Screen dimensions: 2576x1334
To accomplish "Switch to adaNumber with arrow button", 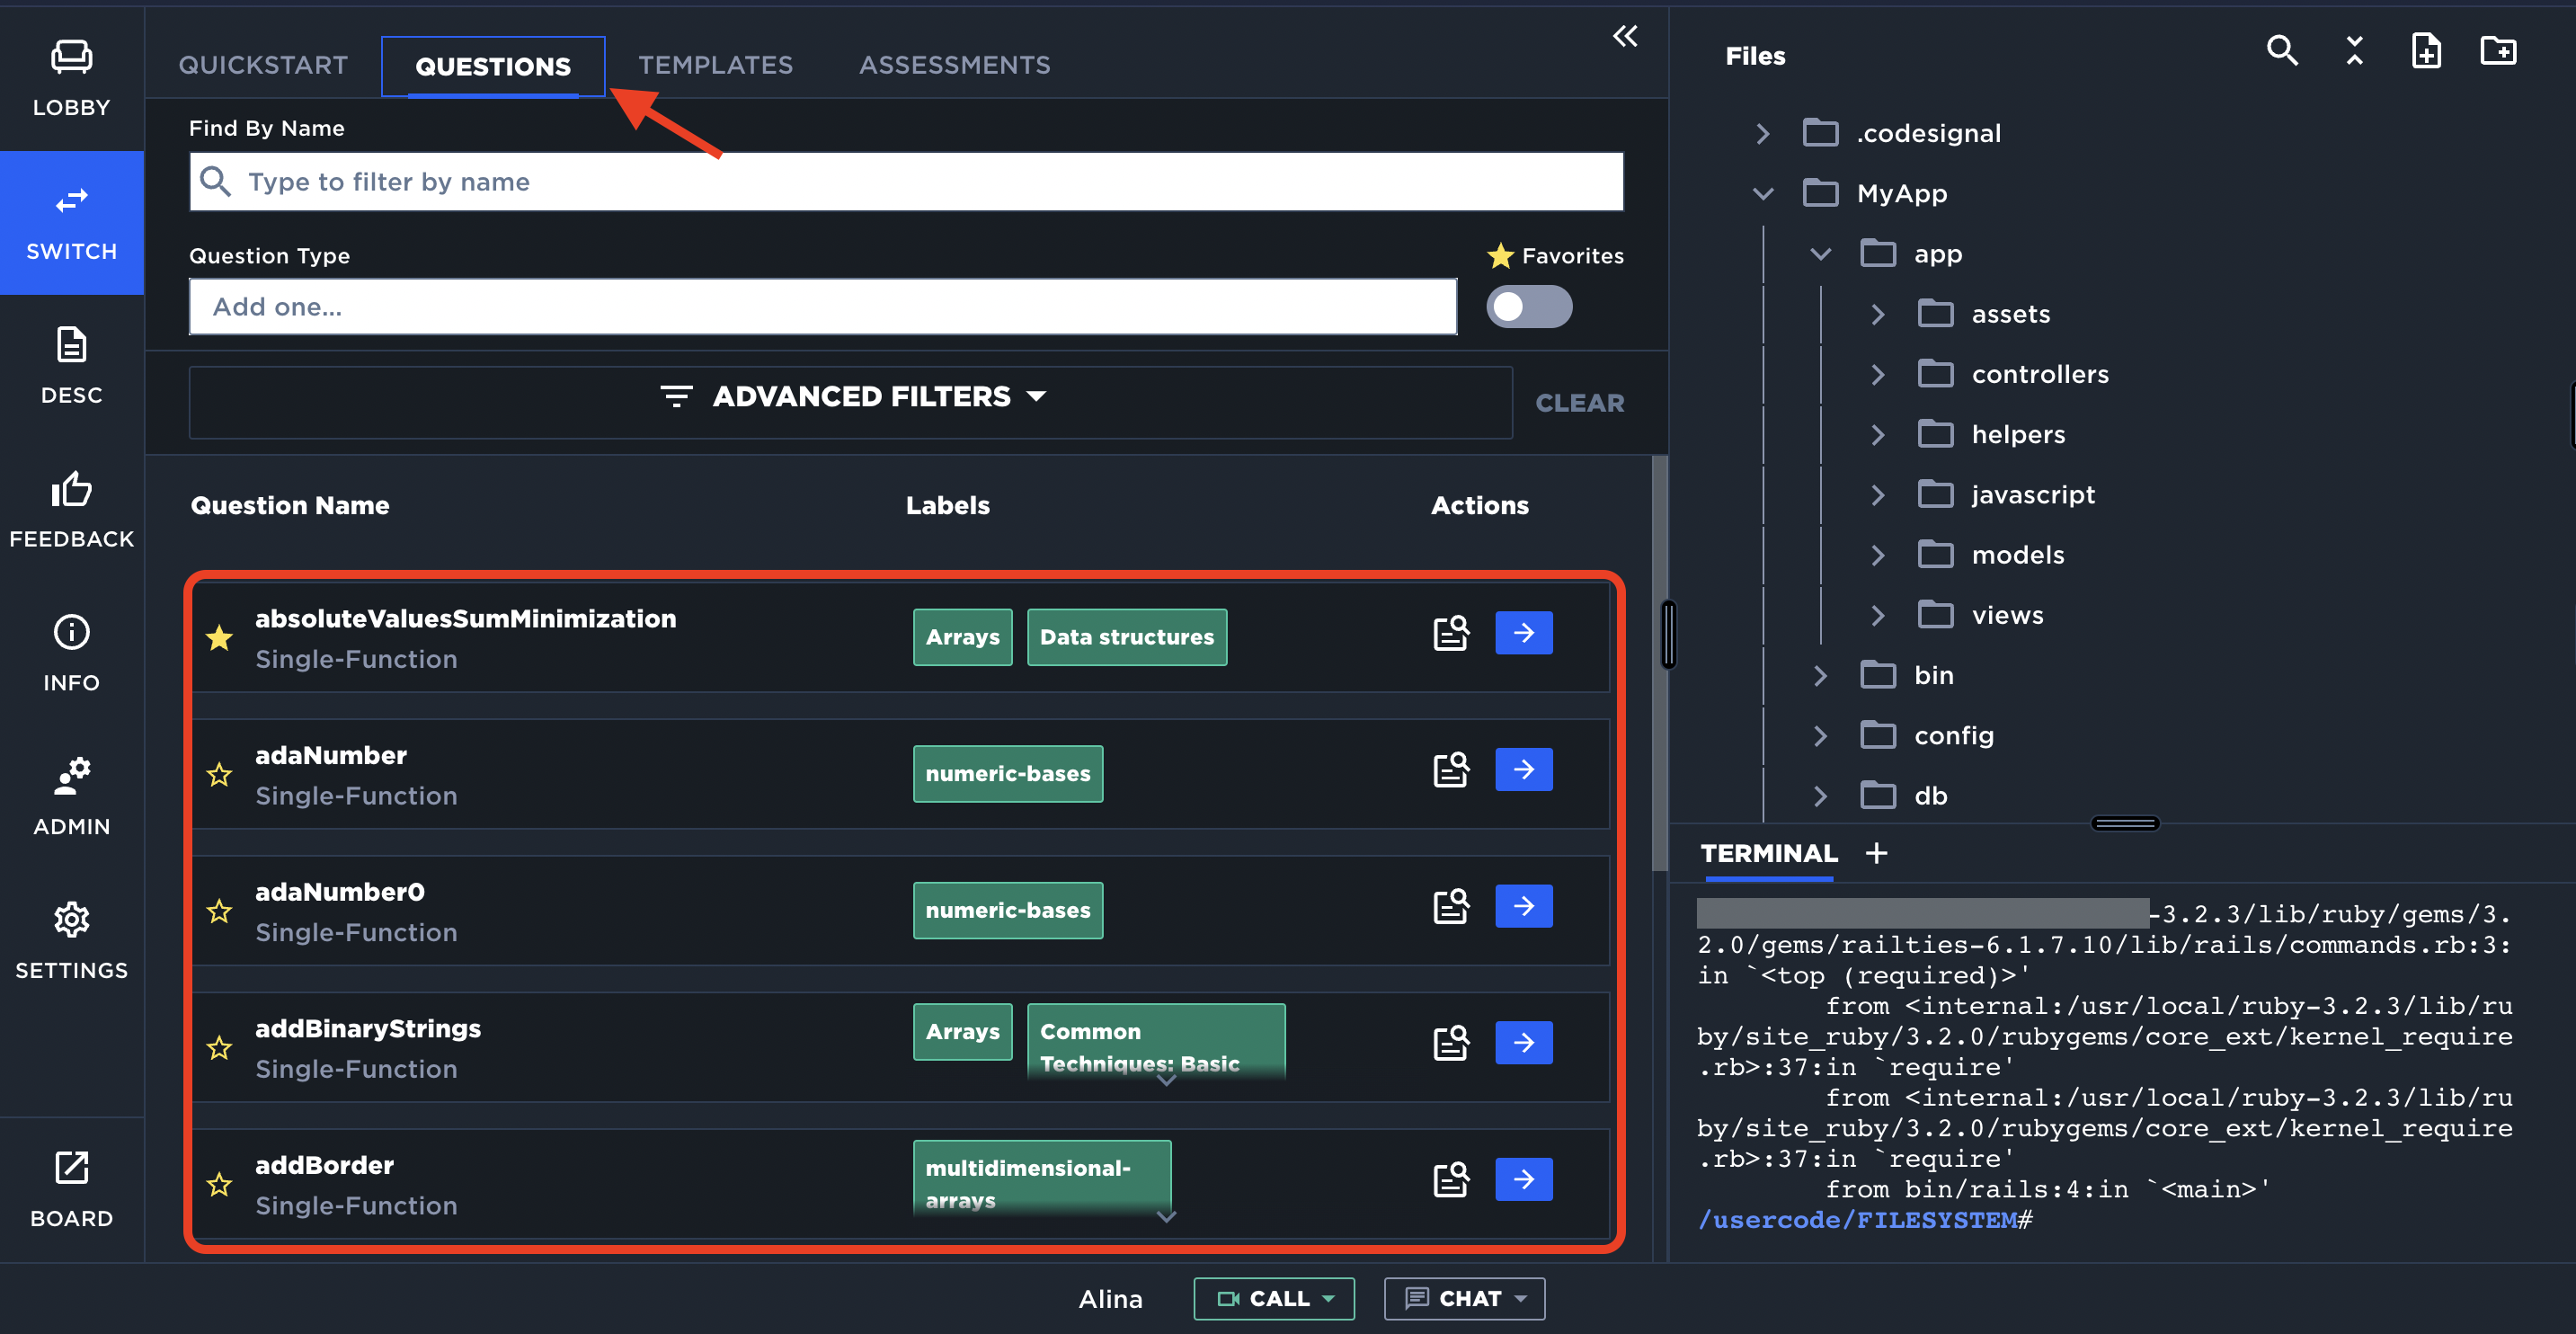I will click(1524, 770).
